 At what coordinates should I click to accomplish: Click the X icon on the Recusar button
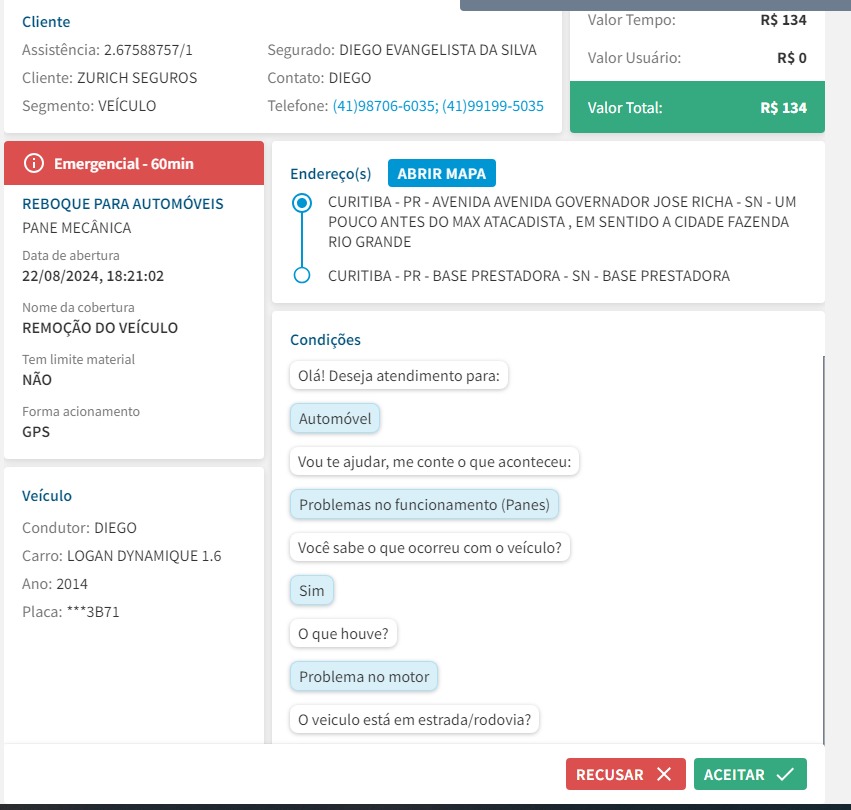pyautogui.click(x=664, y=774)
